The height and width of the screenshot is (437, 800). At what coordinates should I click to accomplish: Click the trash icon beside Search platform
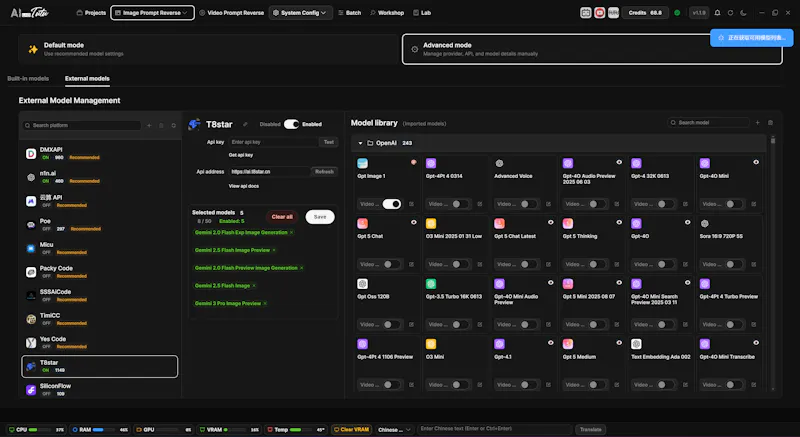point(161,125)
